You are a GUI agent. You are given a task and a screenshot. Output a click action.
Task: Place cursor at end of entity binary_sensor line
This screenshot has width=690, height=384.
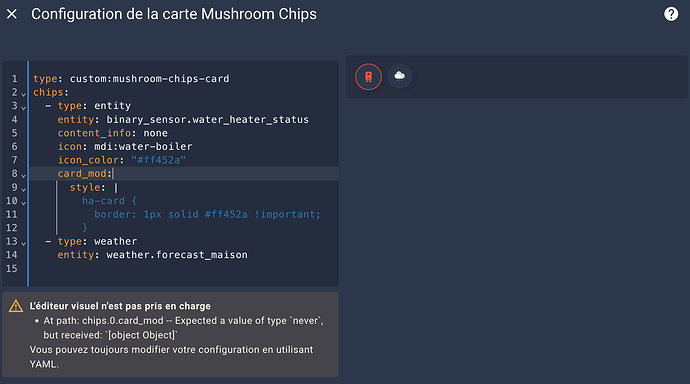coord(309,120)
